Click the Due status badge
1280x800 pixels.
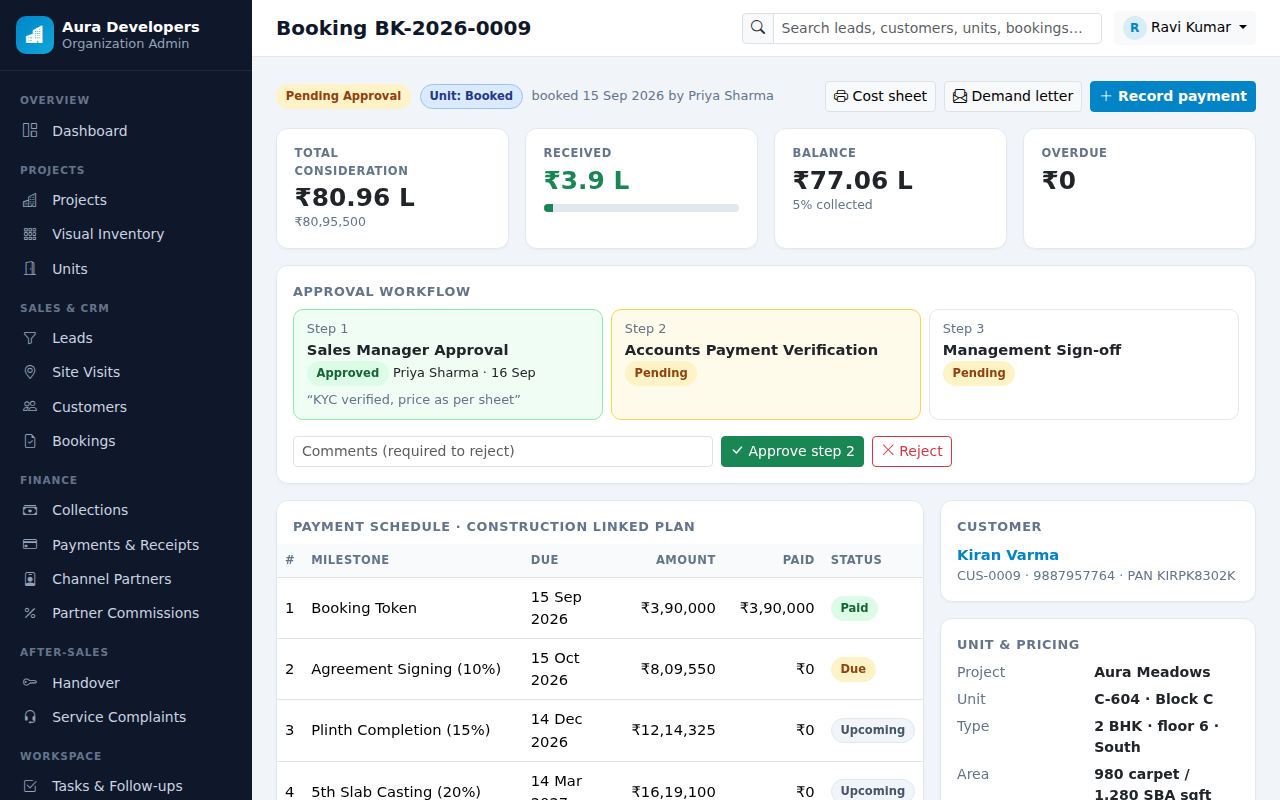coord(853,669)
